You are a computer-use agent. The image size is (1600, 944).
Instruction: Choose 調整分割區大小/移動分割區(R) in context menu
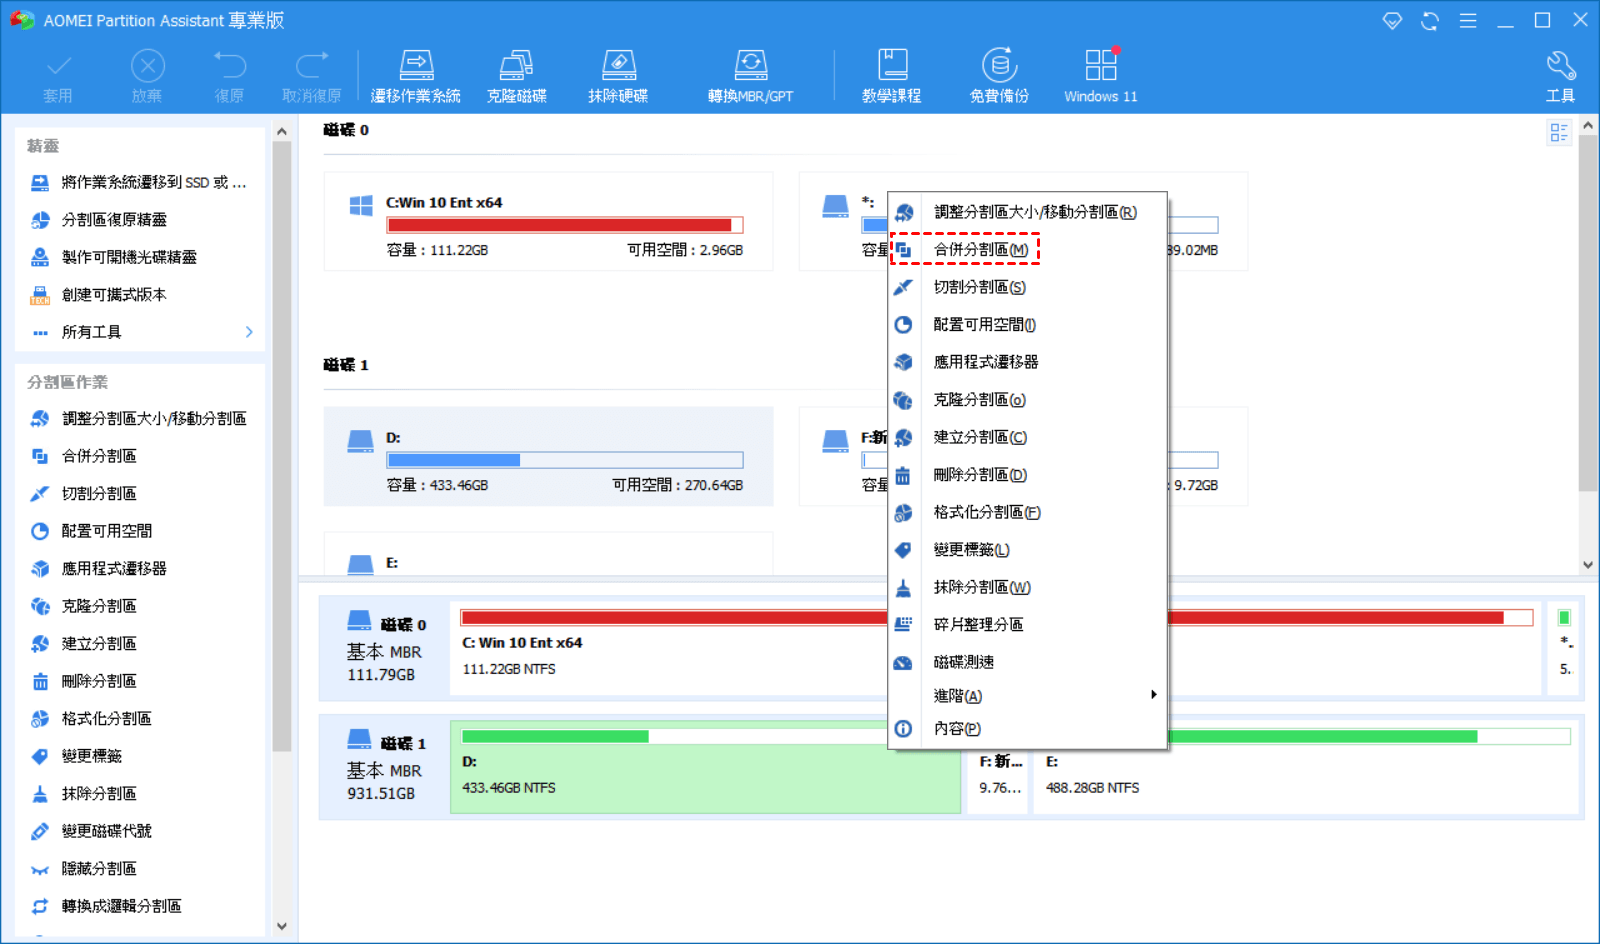[x=1027, y=212]
